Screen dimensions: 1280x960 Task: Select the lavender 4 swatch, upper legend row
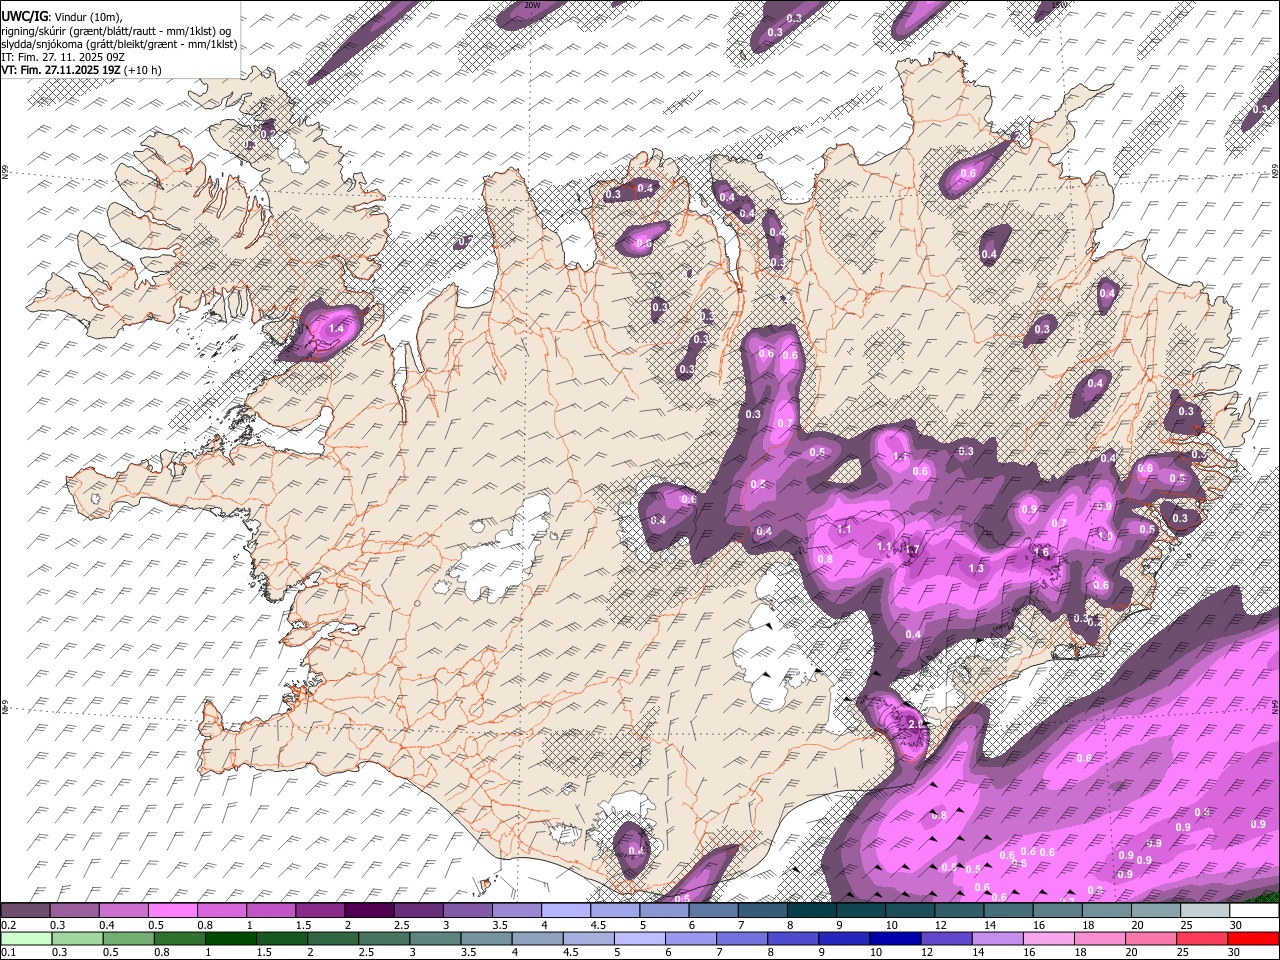tap(566, 911)
